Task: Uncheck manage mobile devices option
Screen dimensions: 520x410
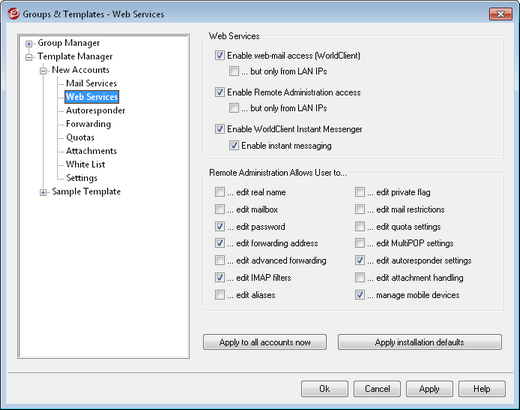Action: click(360, 295)
